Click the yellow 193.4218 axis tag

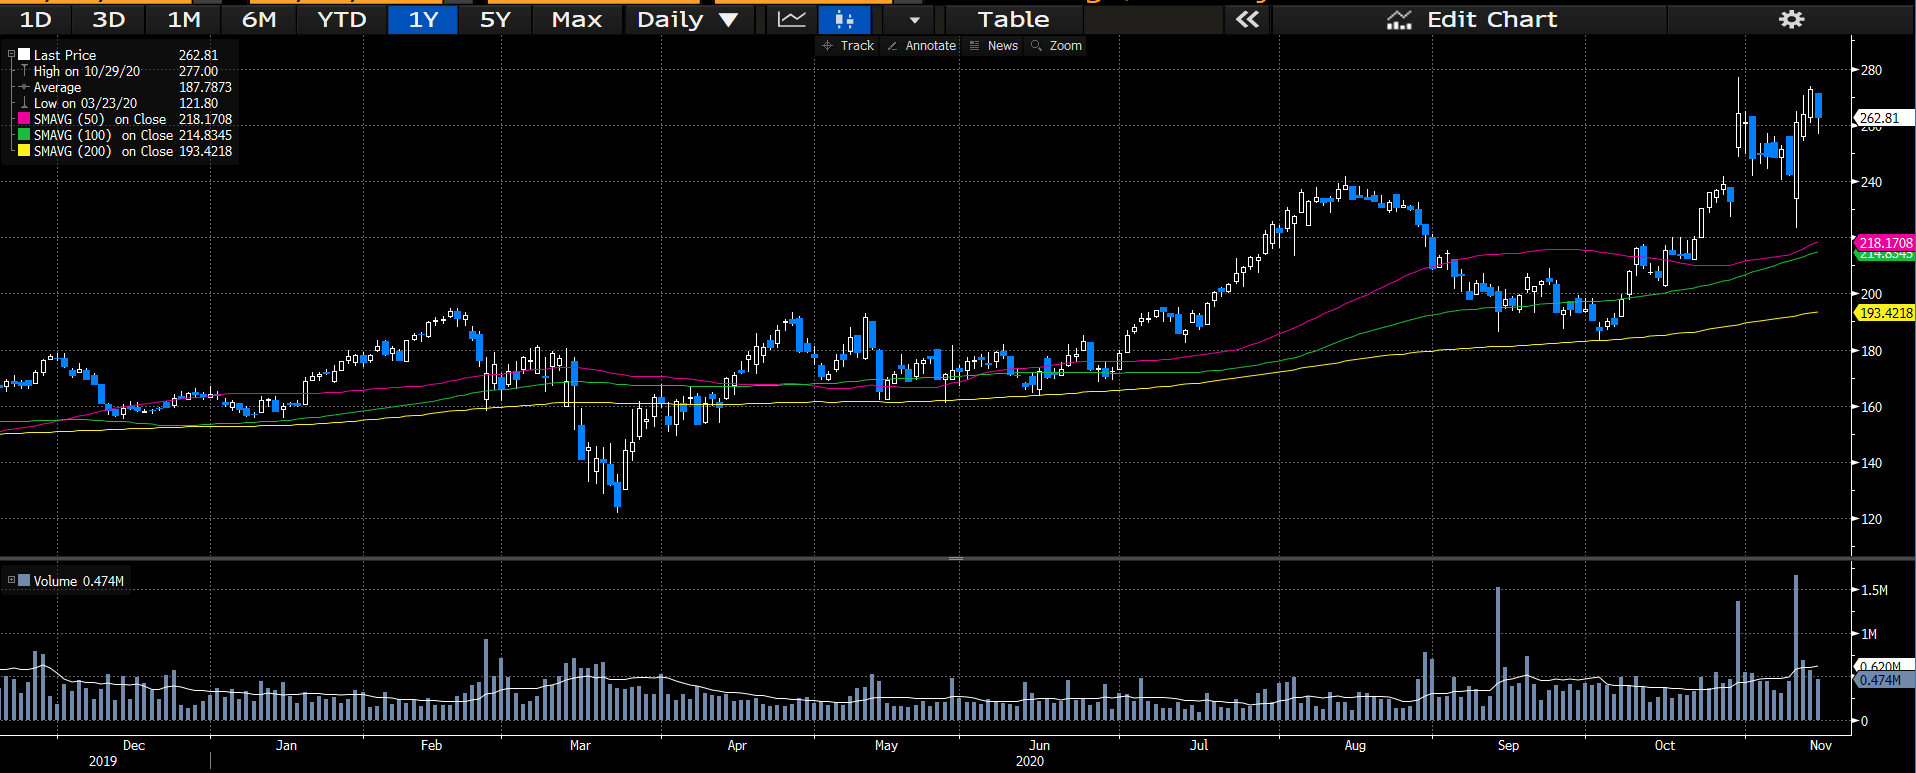[1885, 313]
